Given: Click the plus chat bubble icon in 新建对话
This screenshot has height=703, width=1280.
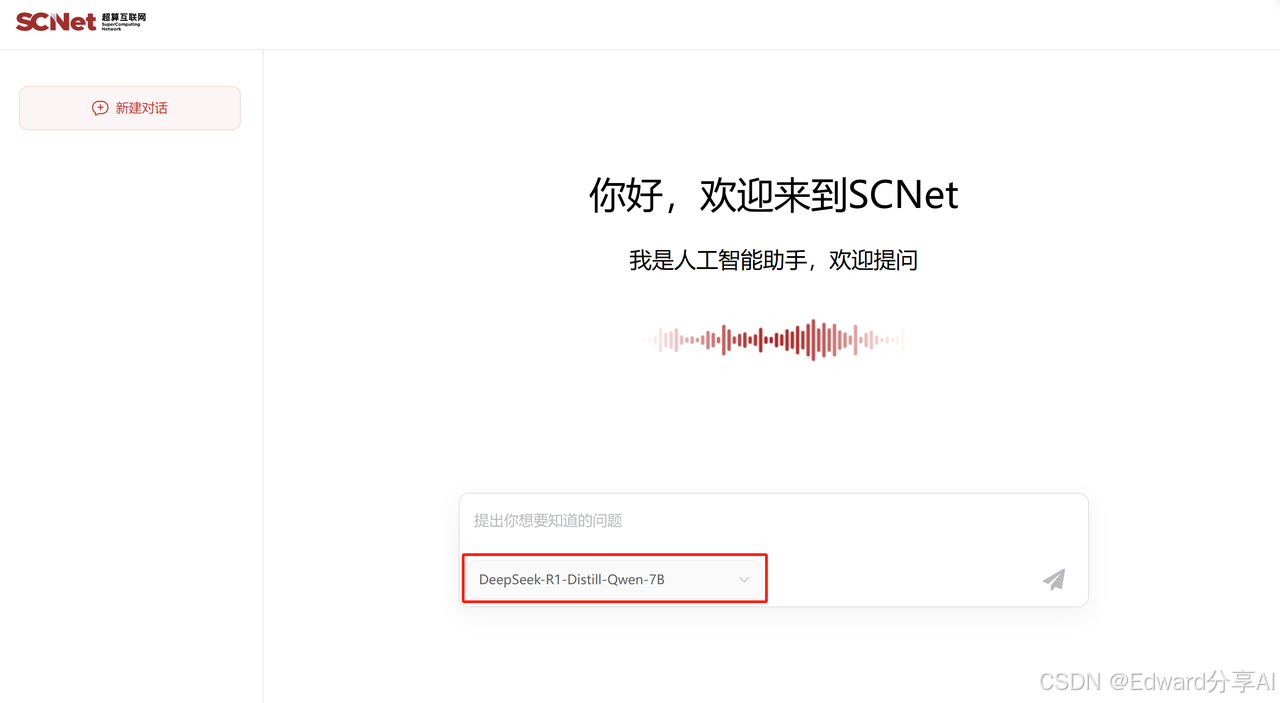Looking at the screenshot, I should (x=100, y=108).
